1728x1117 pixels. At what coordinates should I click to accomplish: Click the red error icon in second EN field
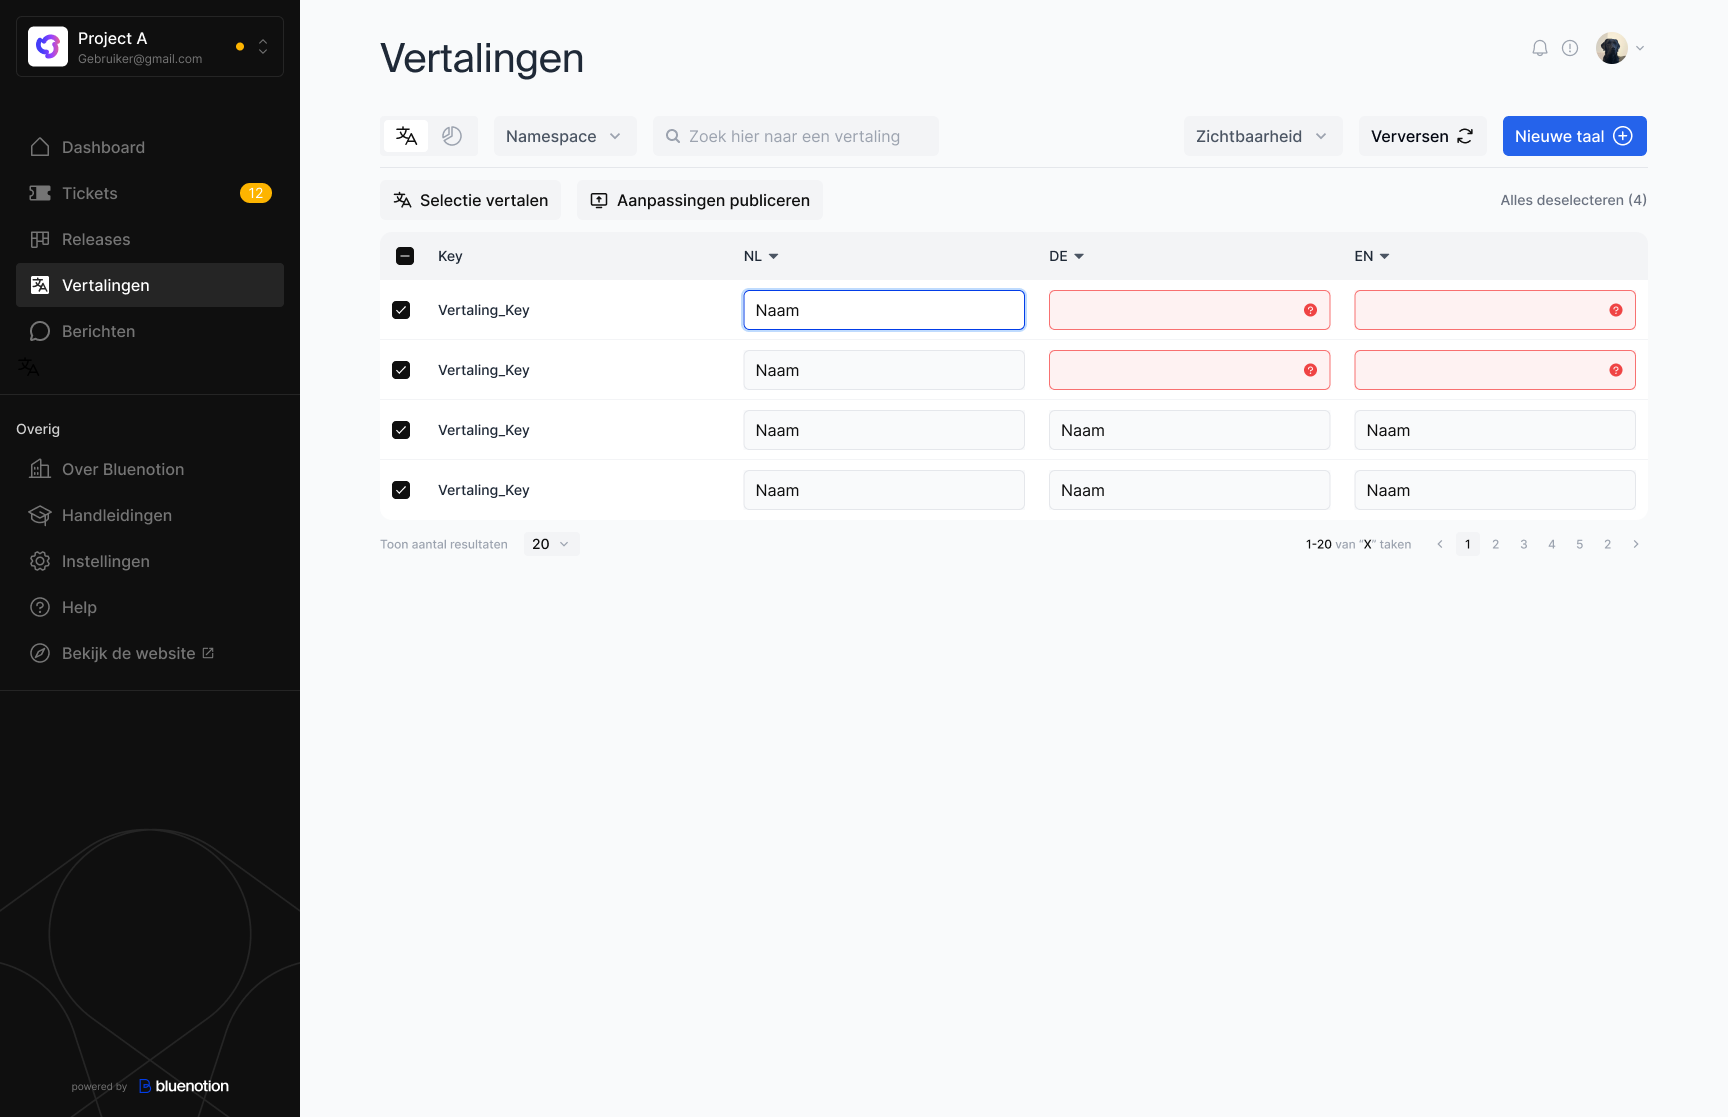1615,370
